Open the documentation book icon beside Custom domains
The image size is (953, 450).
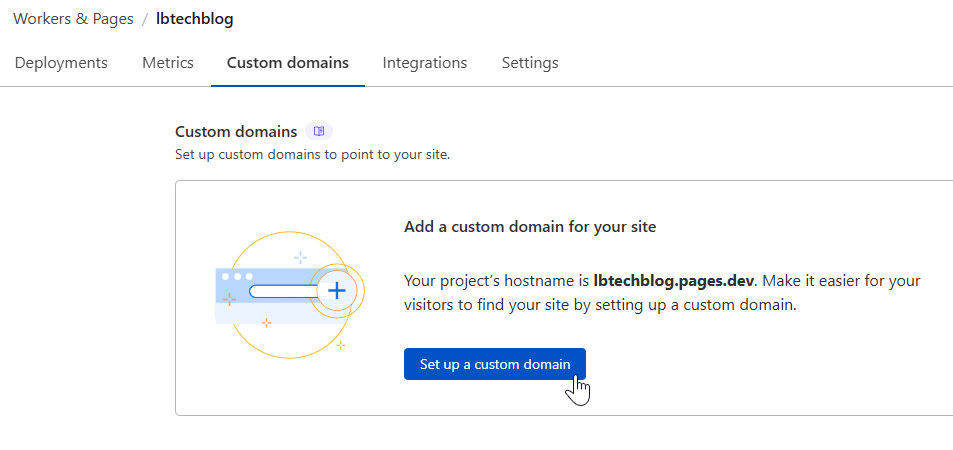pos(319,131)
